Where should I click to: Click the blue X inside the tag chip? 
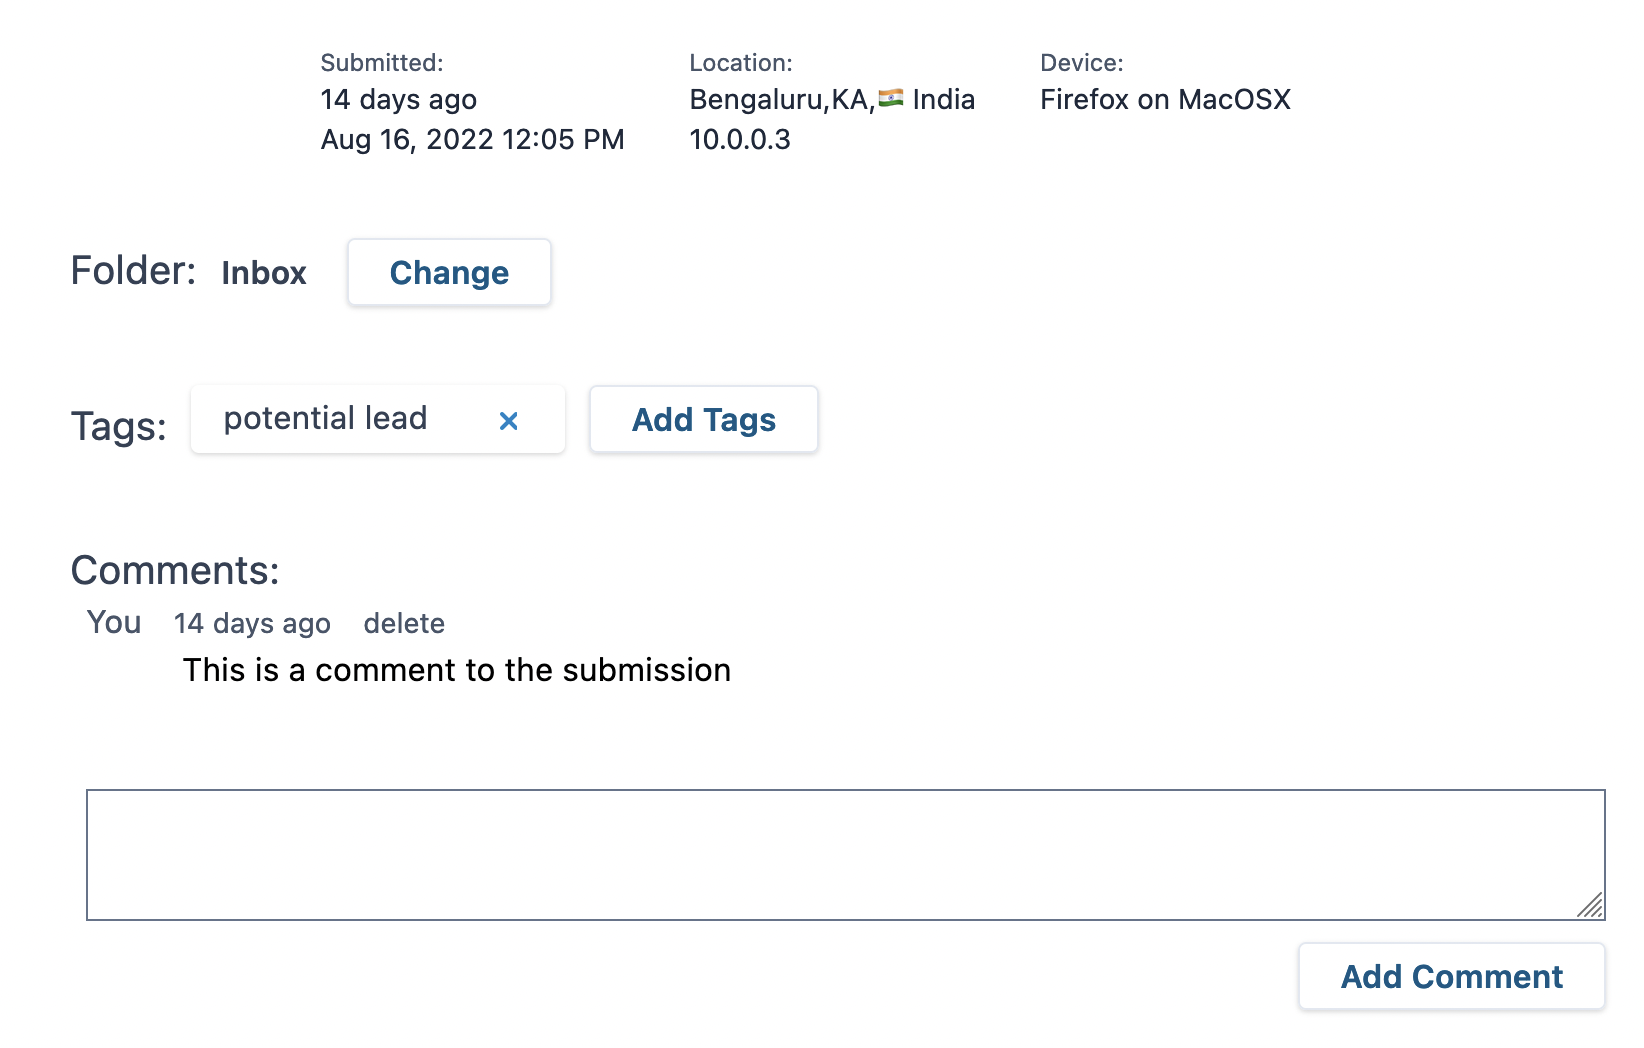[509, 421]
